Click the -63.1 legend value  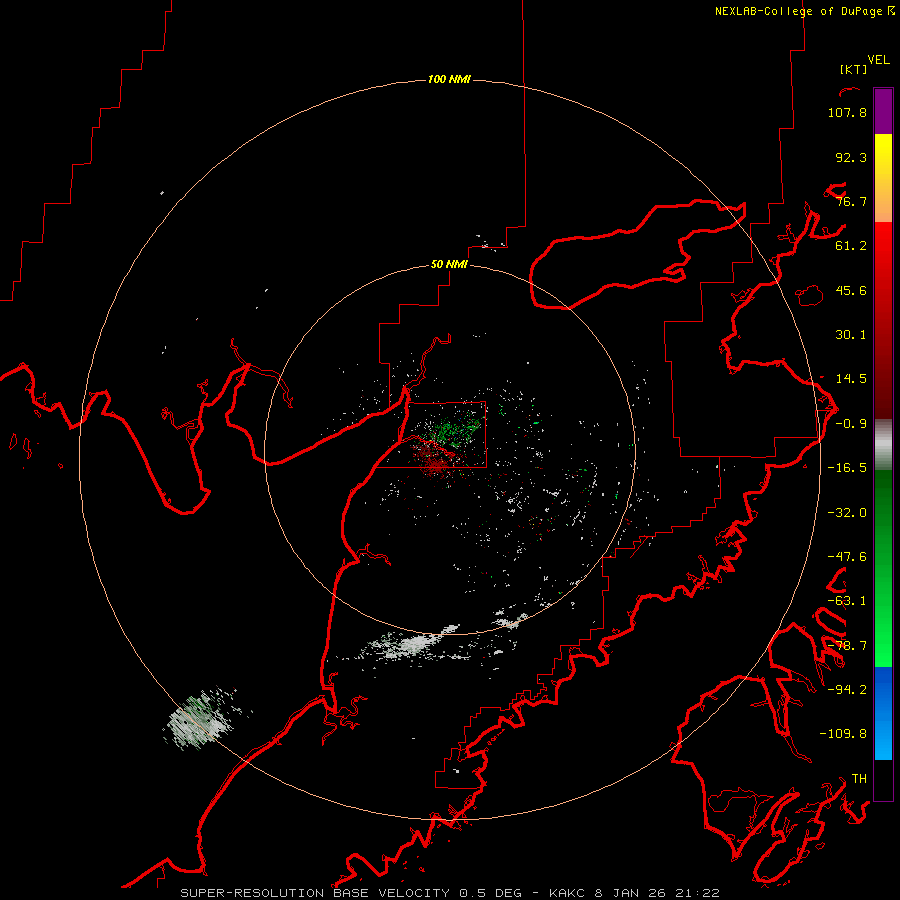[x=847, y=601]
